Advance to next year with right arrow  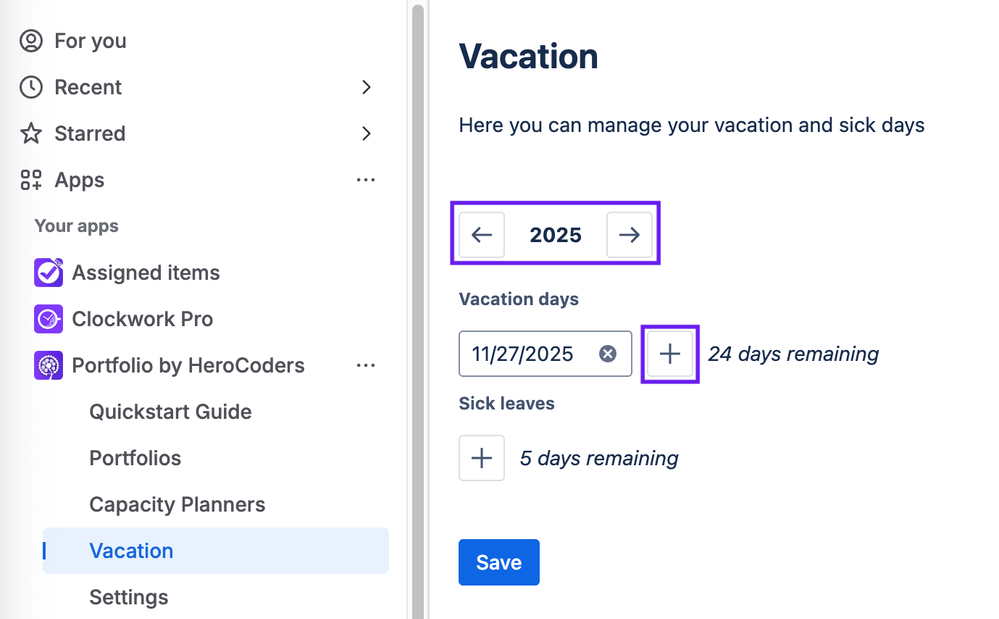point(629,235)
